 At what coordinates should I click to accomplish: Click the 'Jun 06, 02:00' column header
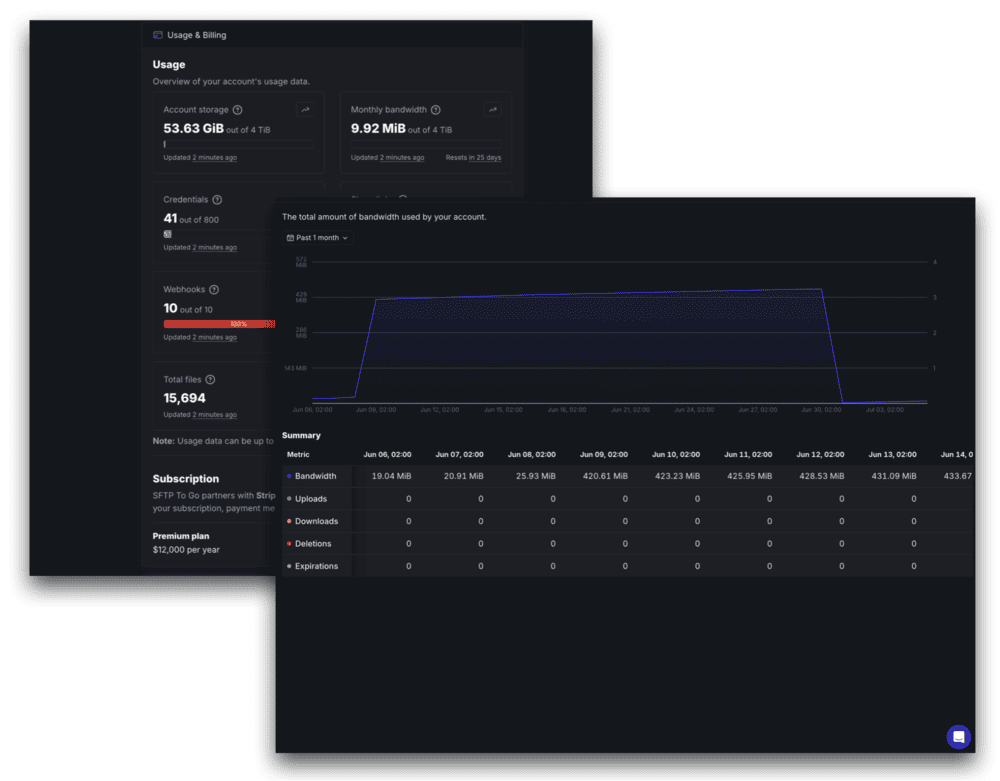click(x=387, y=455)
